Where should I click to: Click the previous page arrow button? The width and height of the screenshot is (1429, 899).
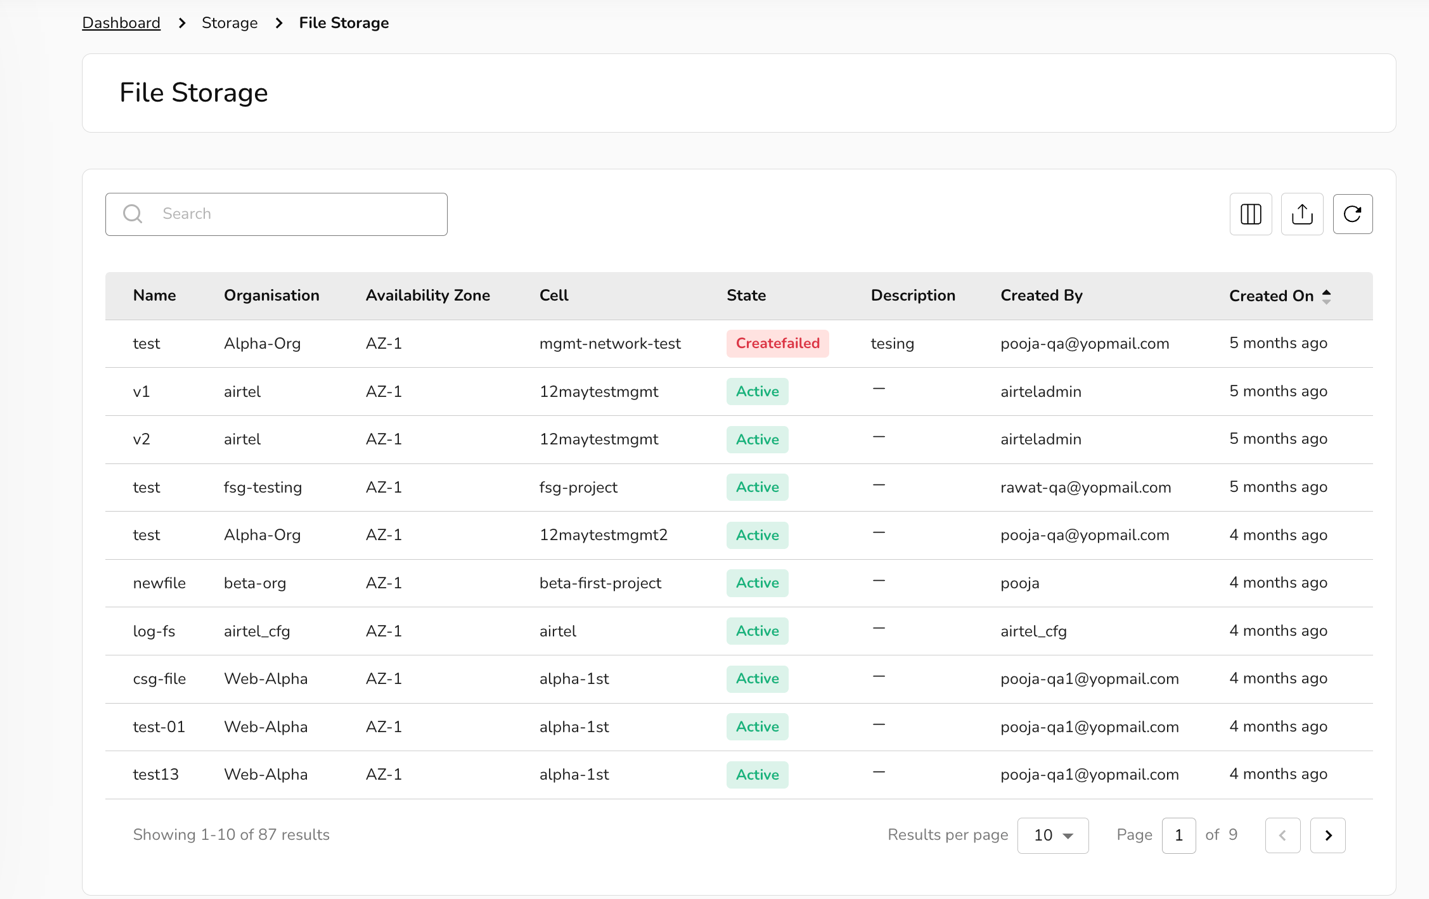coord(1282,835)
